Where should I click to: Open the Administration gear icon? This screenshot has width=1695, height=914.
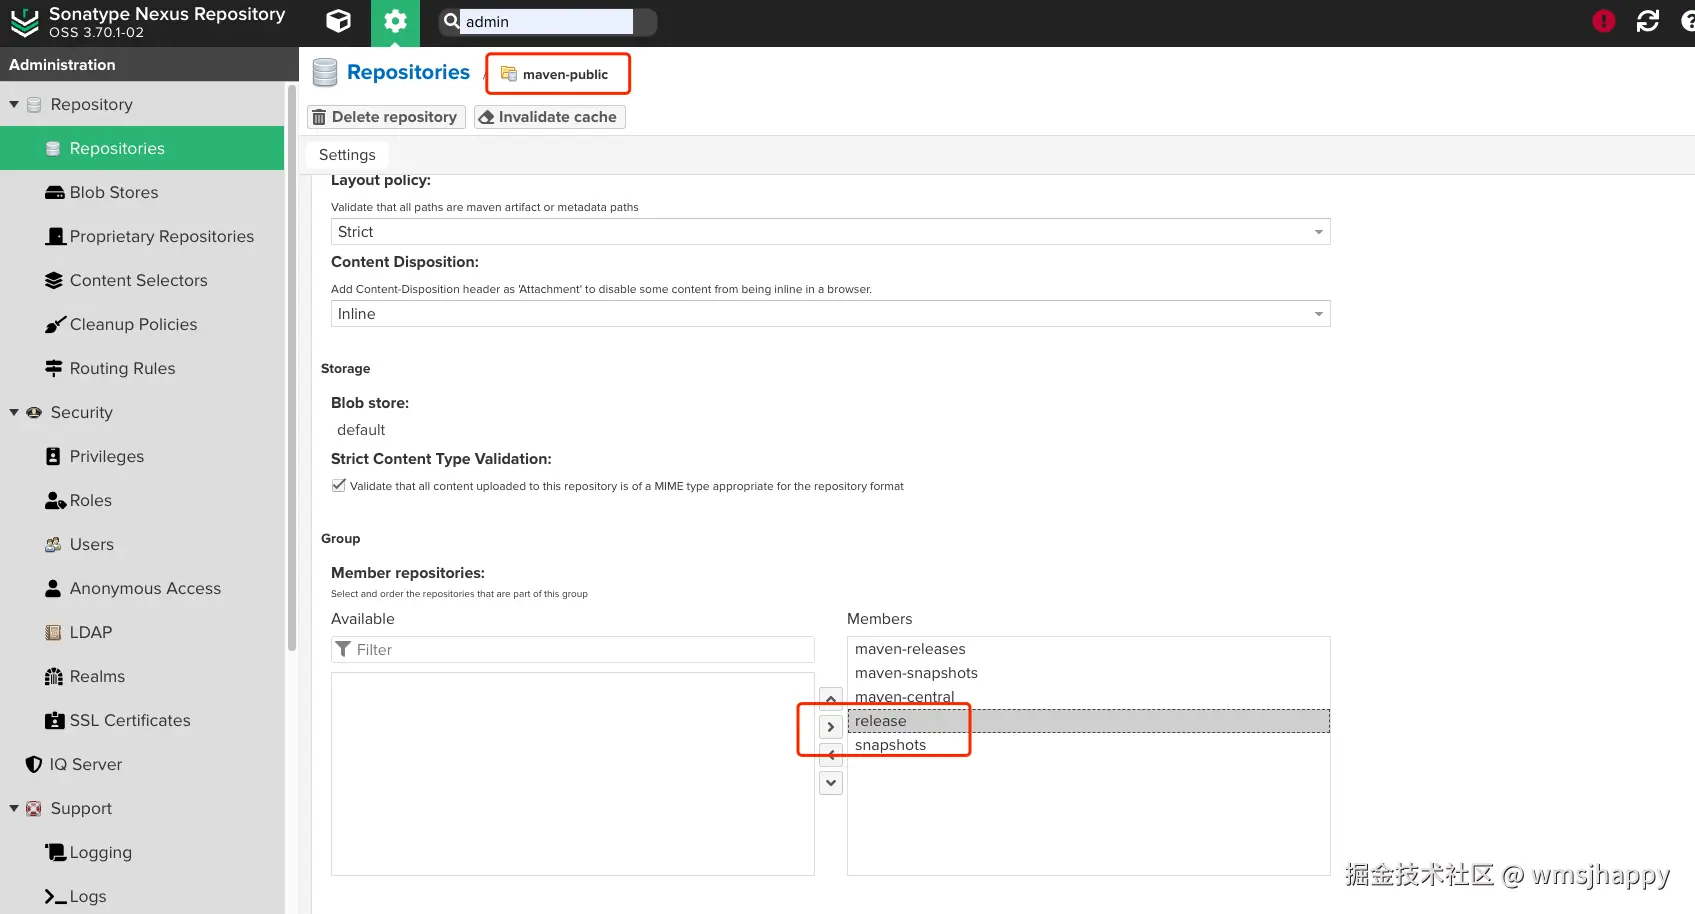pos(395,22)
